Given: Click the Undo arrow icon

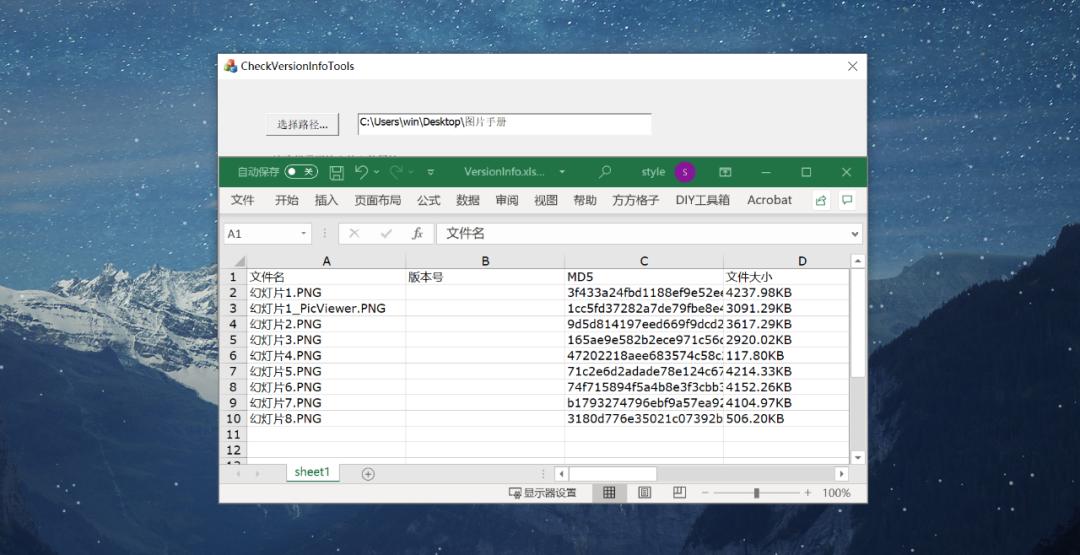Looking at the screenshot, I should [362, 171].
